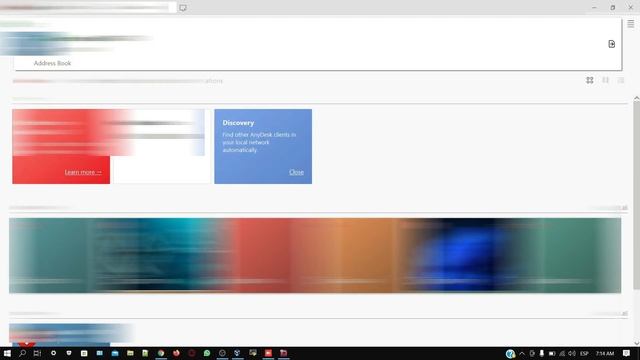This screenshot has height=360, width=640.
Task: Click the scrollbar down arrow
Action: click(x=636, y=343)
